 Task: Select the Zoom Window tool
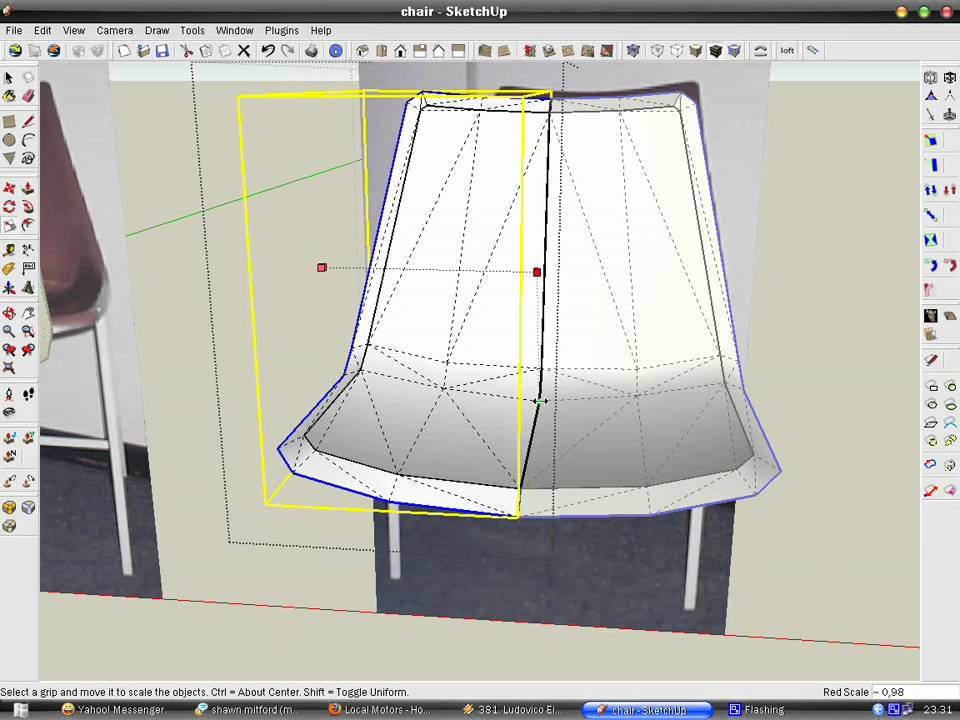(x=28, y=331)
